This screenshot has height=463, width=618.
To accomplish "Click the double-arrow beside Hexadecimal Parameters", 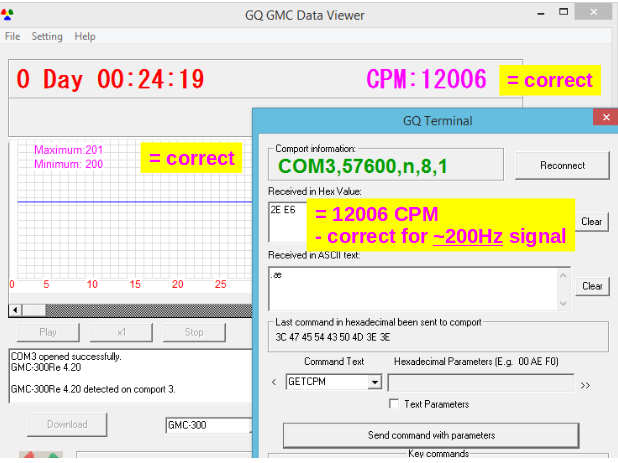I will [585, 385].
